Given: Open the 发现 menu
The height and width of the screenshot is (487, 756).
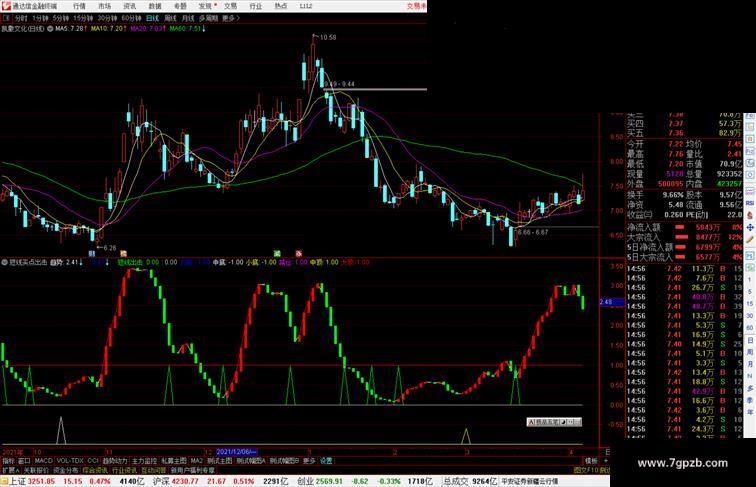Looking at the screenshot, I should [205, 6].
